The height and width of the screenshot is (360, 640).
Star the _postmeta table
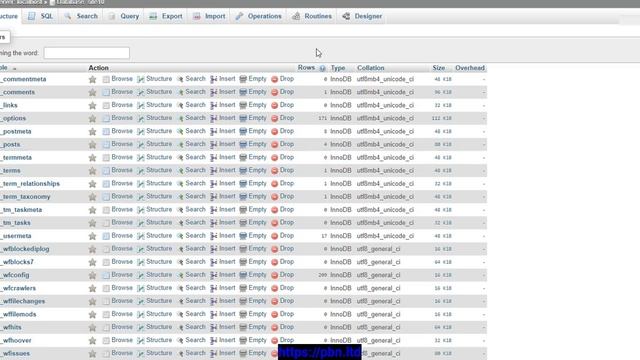coord(93,131)
